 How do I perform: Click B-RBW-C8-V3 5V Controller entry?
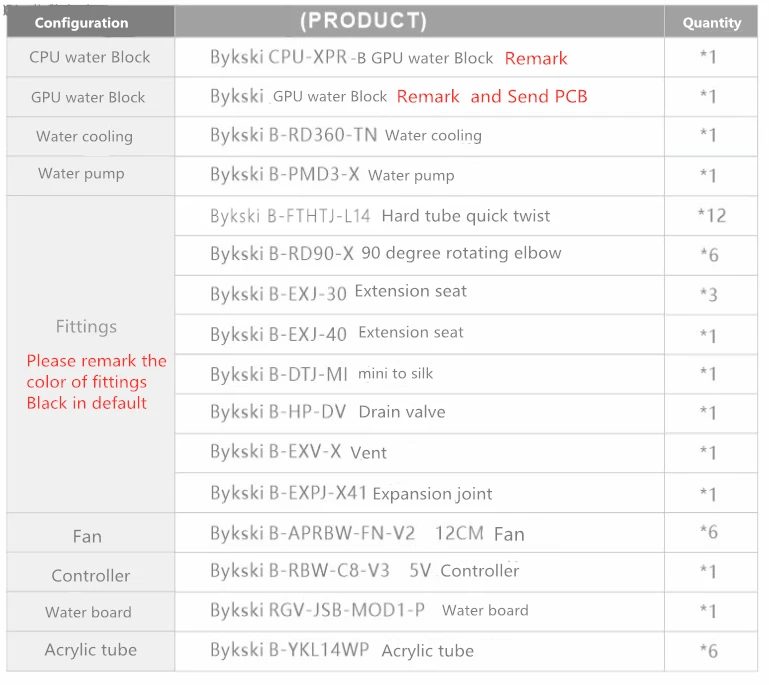[364, 571]
